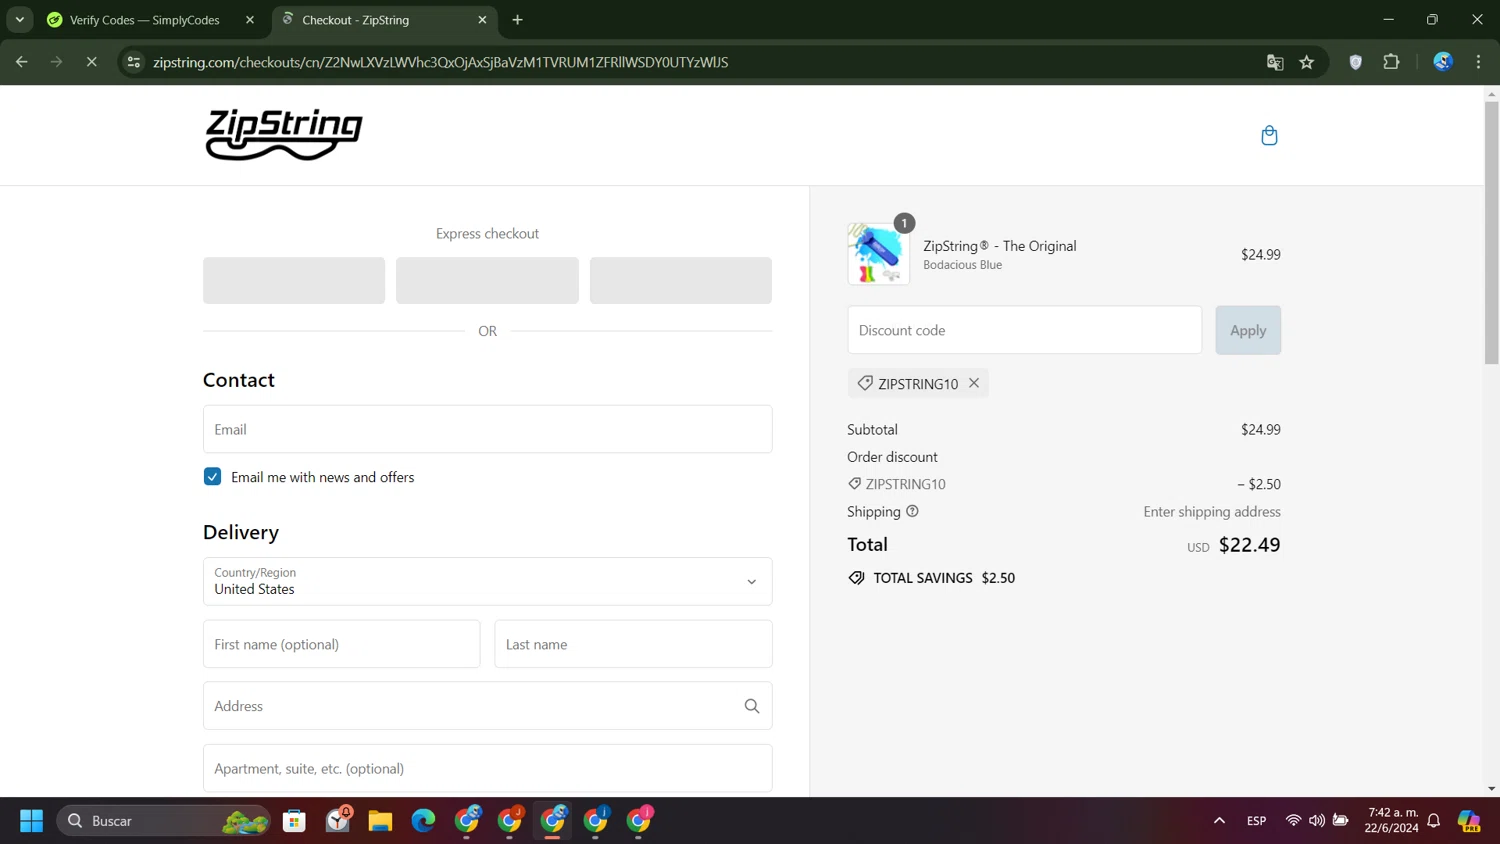Bookmark this page with the star icon
Screen dimensions: 1500x844
[x=1306, y=62]
